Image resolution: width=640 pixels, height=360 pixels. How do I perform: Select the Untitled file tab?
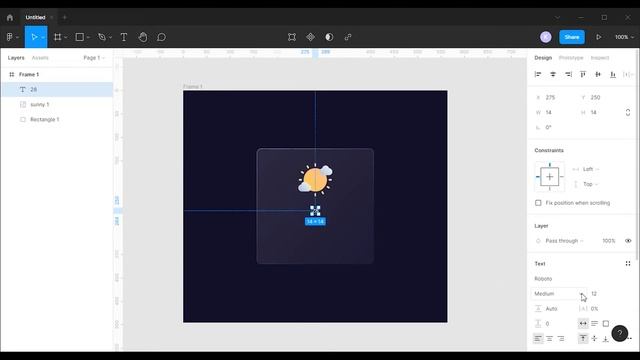(36, 18)
